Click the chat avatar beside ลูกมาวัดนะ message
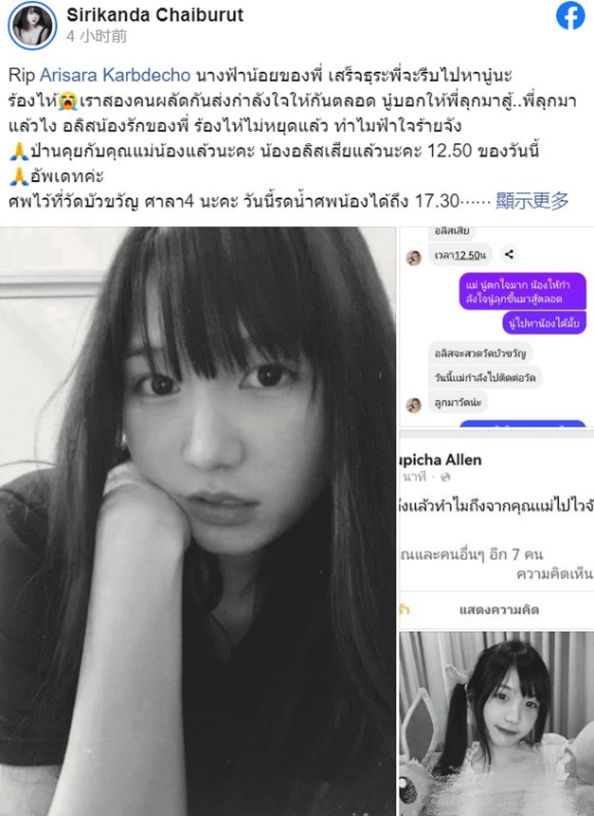 [414, 404]
